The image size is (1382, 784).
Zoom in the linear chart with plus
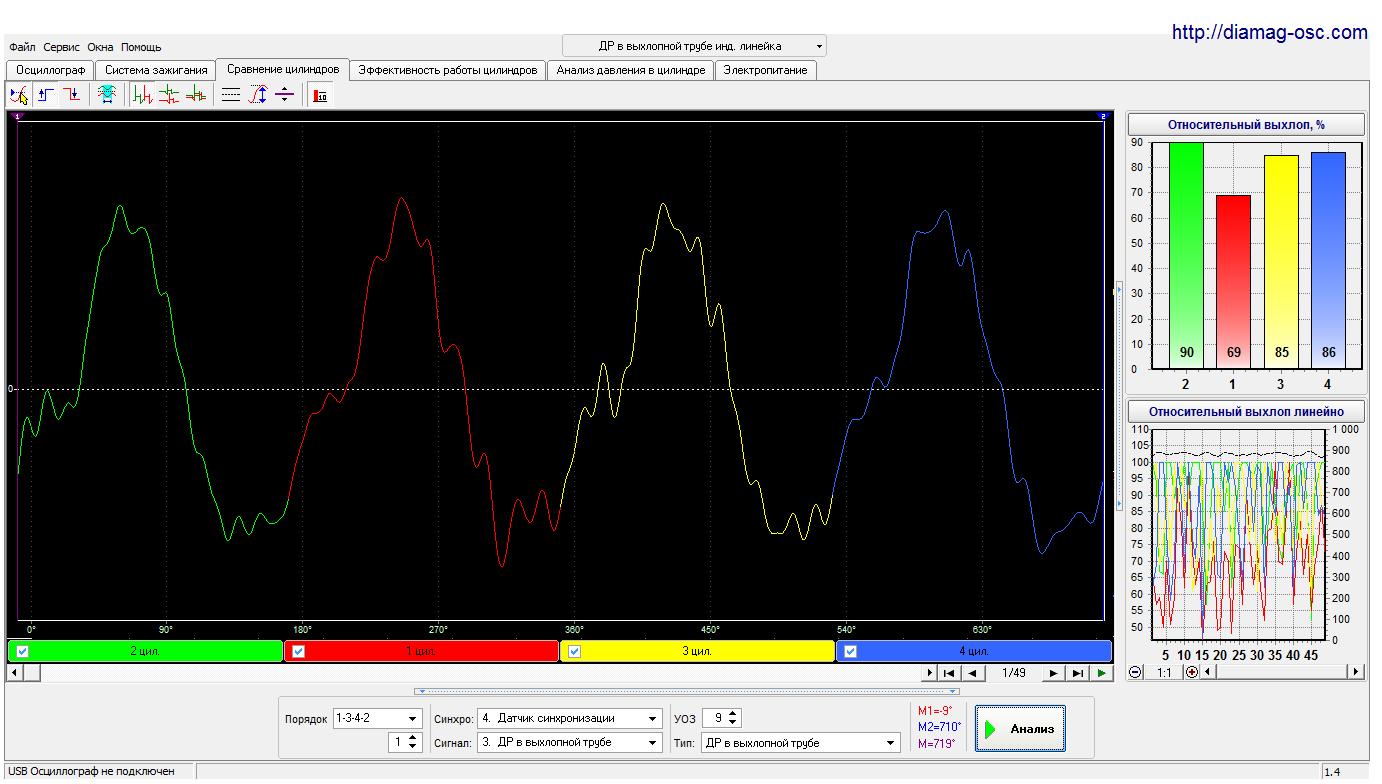click(1192, 672)
